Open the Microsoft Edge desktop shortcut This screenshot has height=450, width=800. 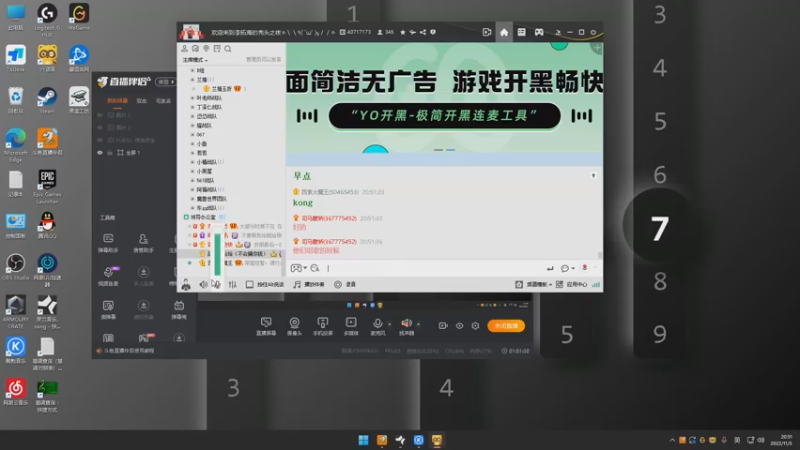[15, 145]
